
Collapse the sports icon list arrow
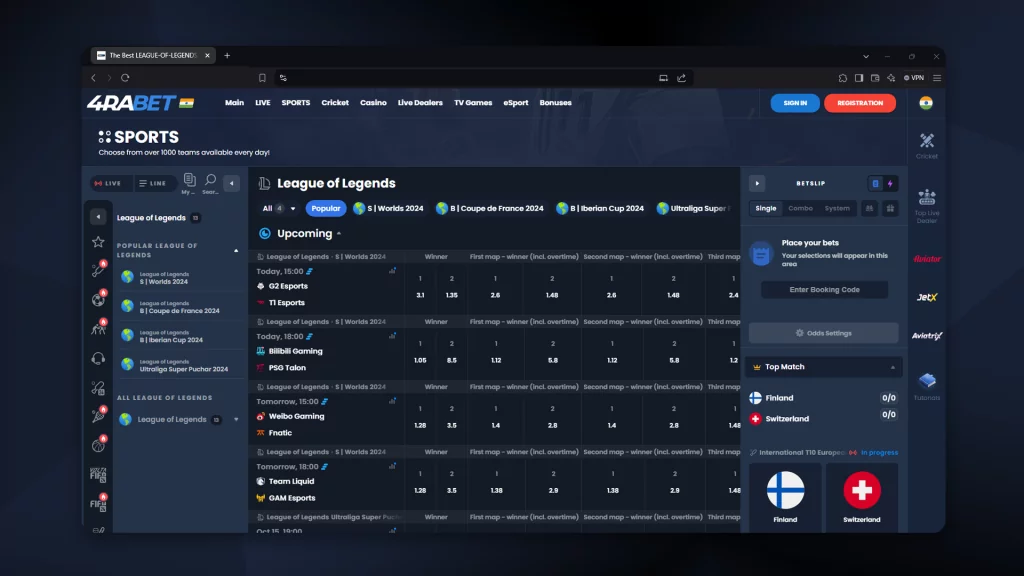[x=98, y=217]
